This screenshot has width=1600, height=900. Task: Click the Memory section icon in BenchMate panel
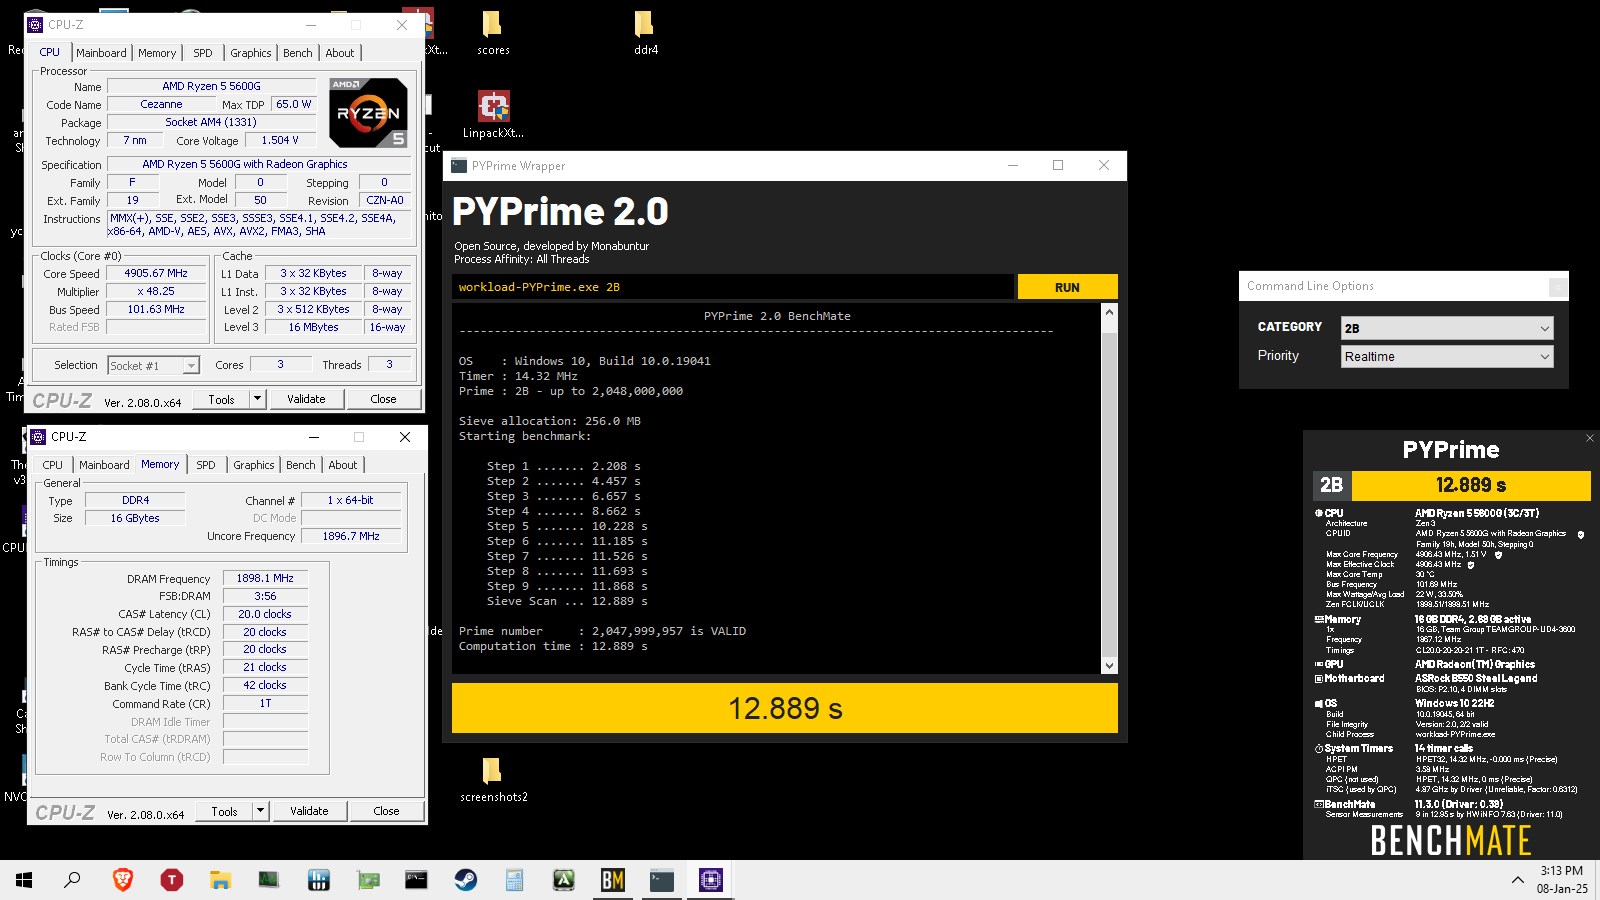pyautogui.click(x=1319, y=619)
